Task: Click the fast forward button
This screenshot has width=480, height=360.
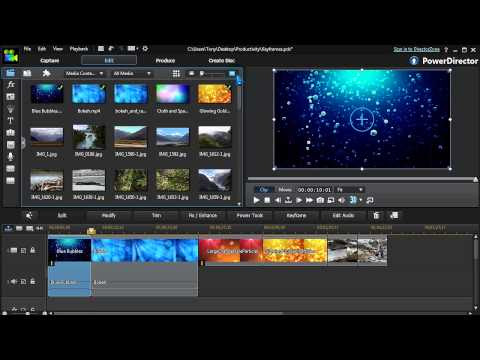Action: 309,200
